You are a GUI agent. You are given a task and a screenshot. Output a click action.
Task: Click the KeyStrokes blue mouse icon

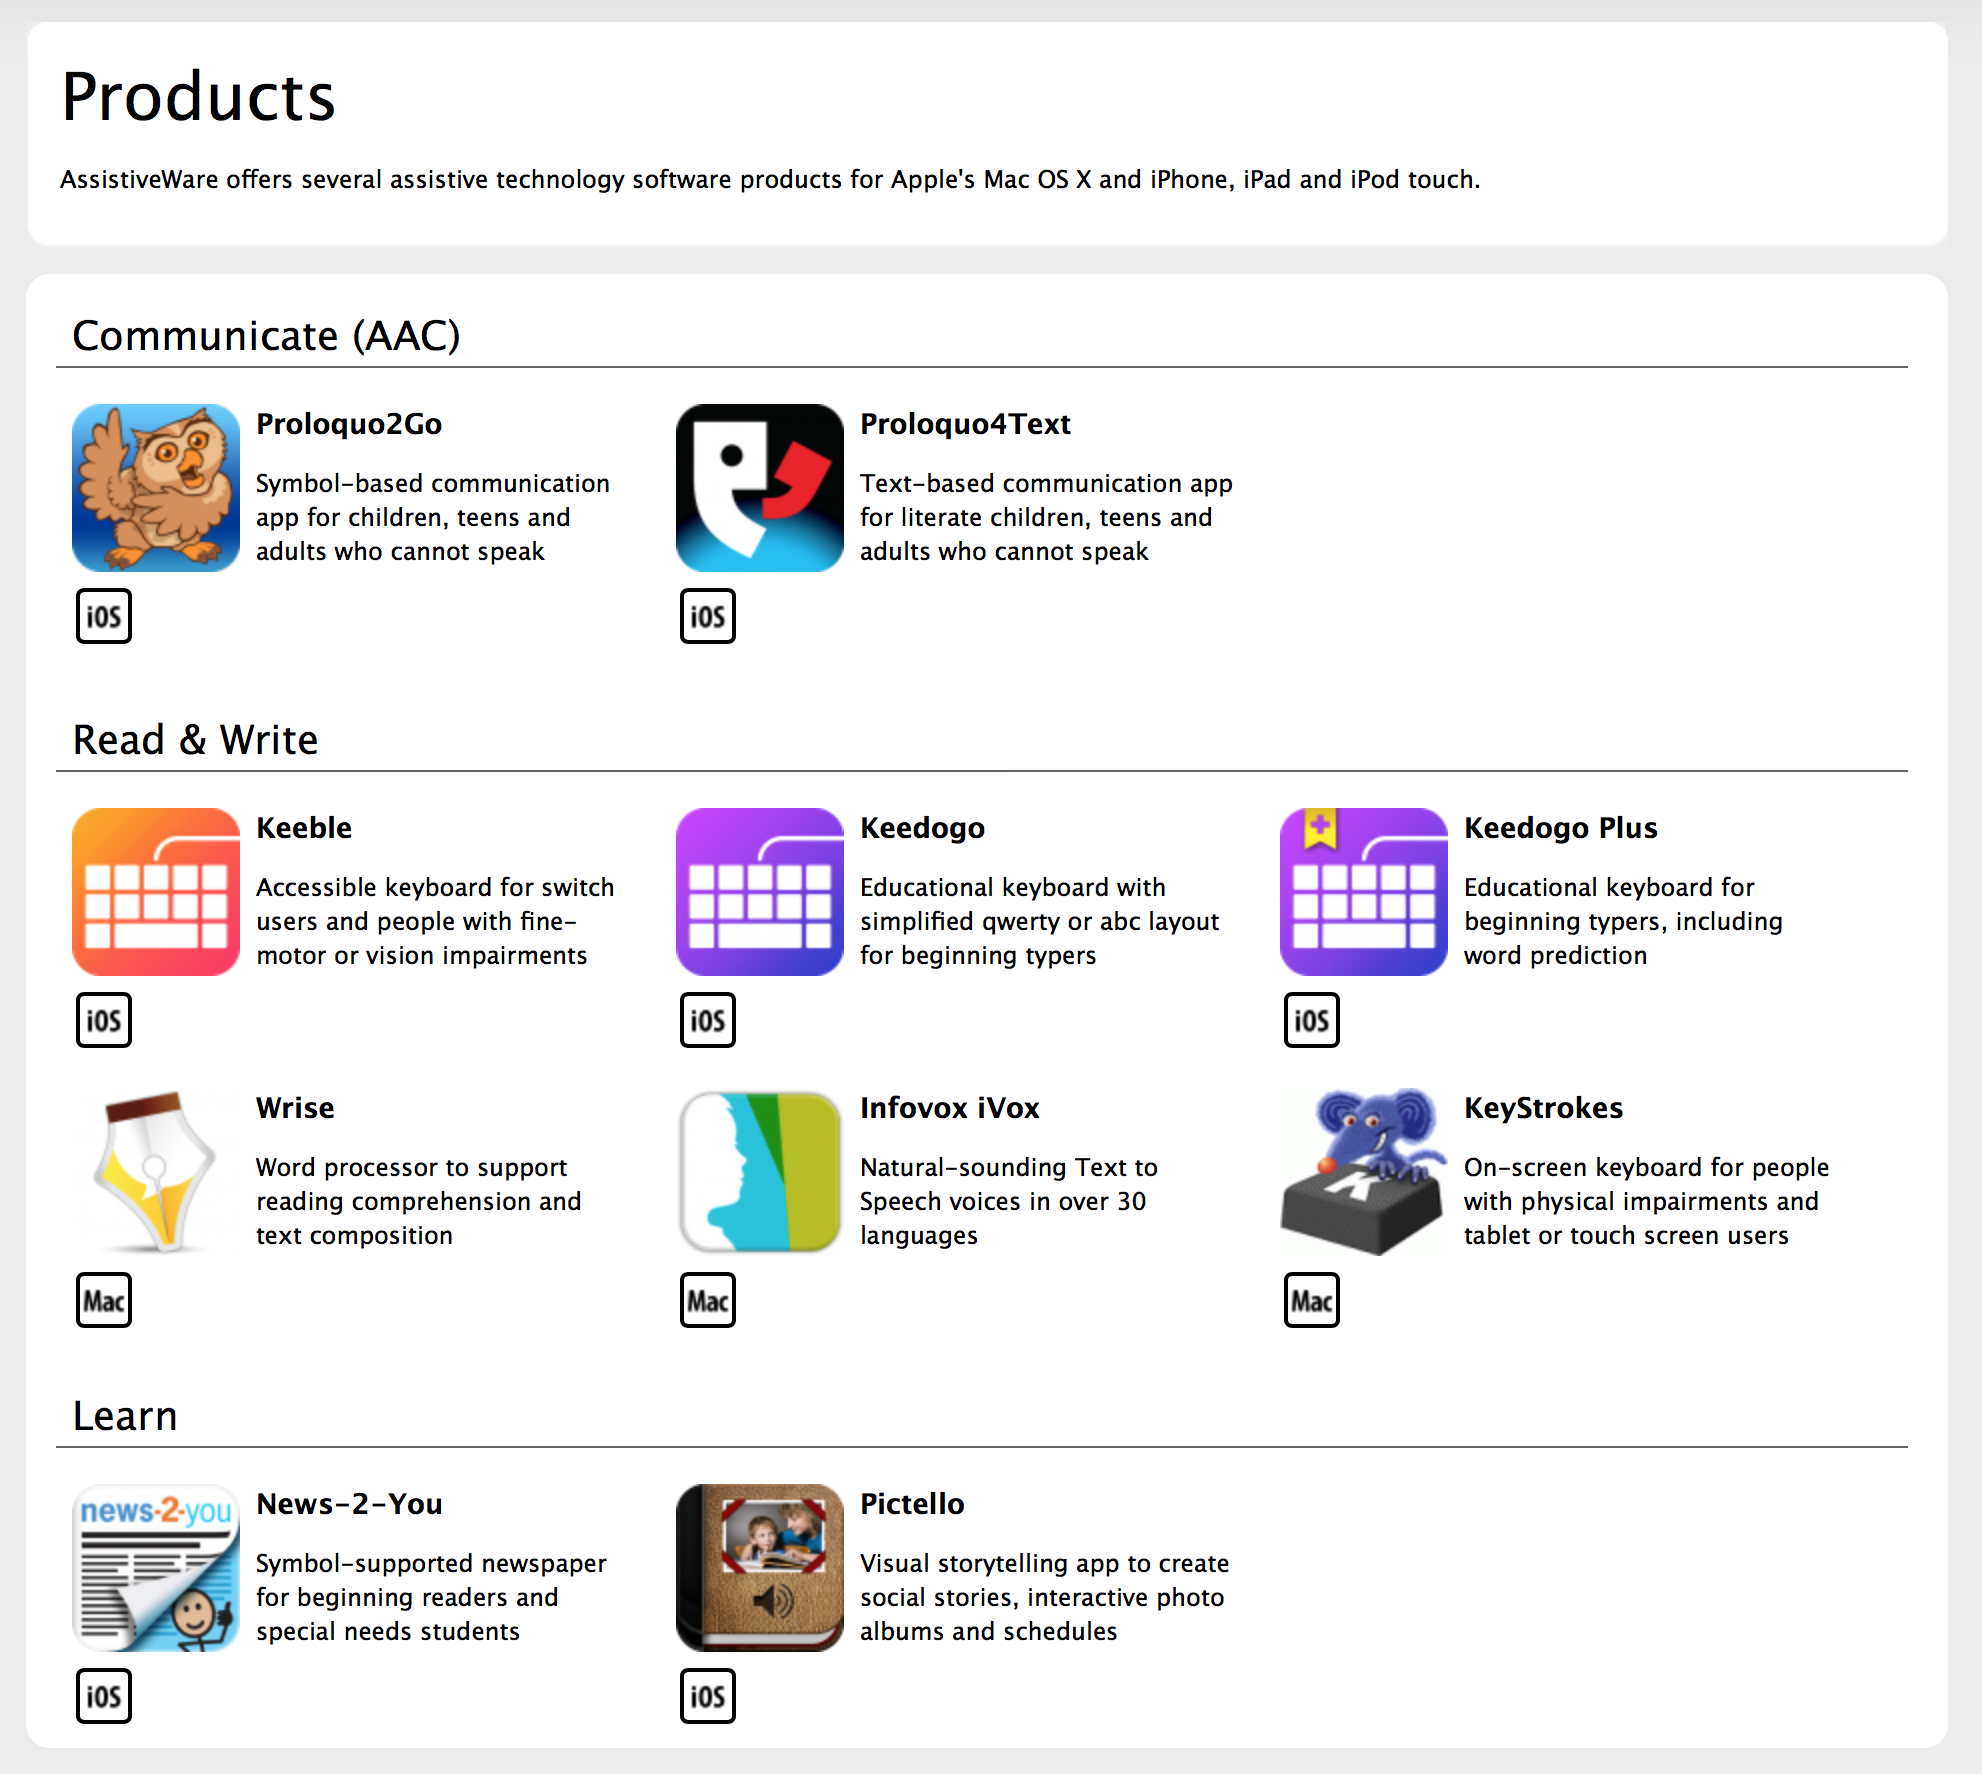tap(1364, 1172)
